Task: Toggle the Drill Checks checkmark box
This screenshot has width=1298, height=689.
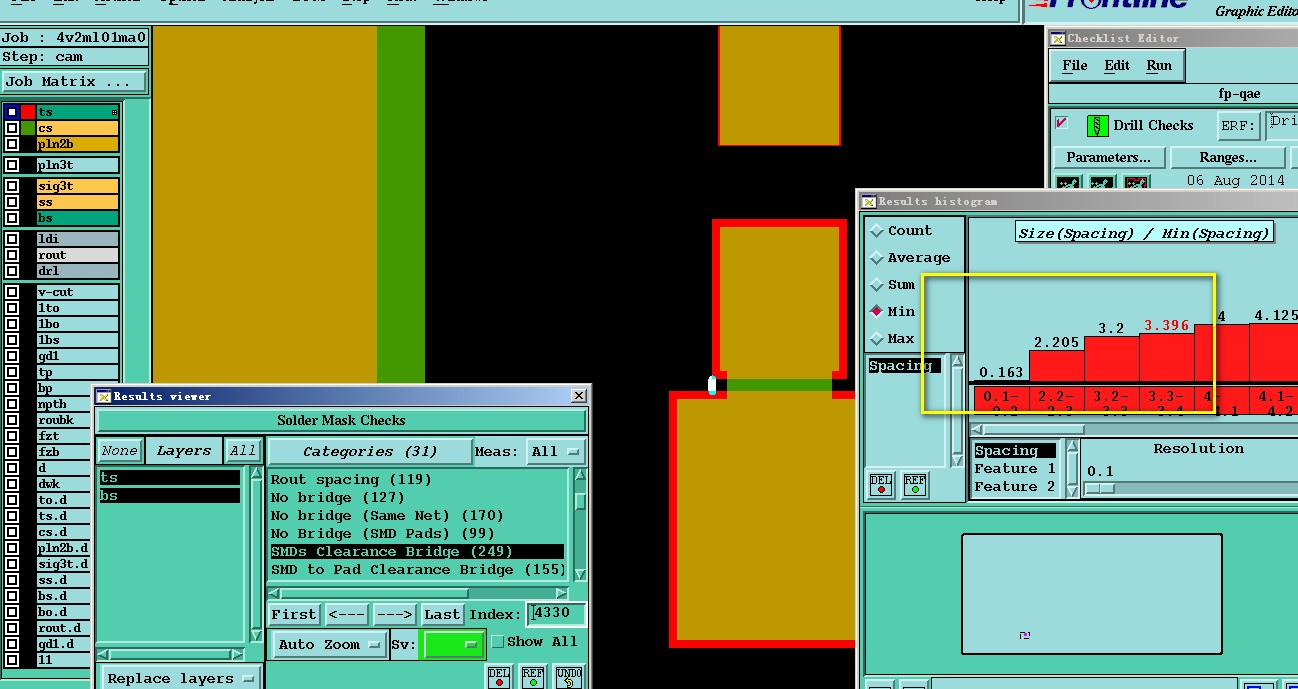Action: coord(1061,123)
